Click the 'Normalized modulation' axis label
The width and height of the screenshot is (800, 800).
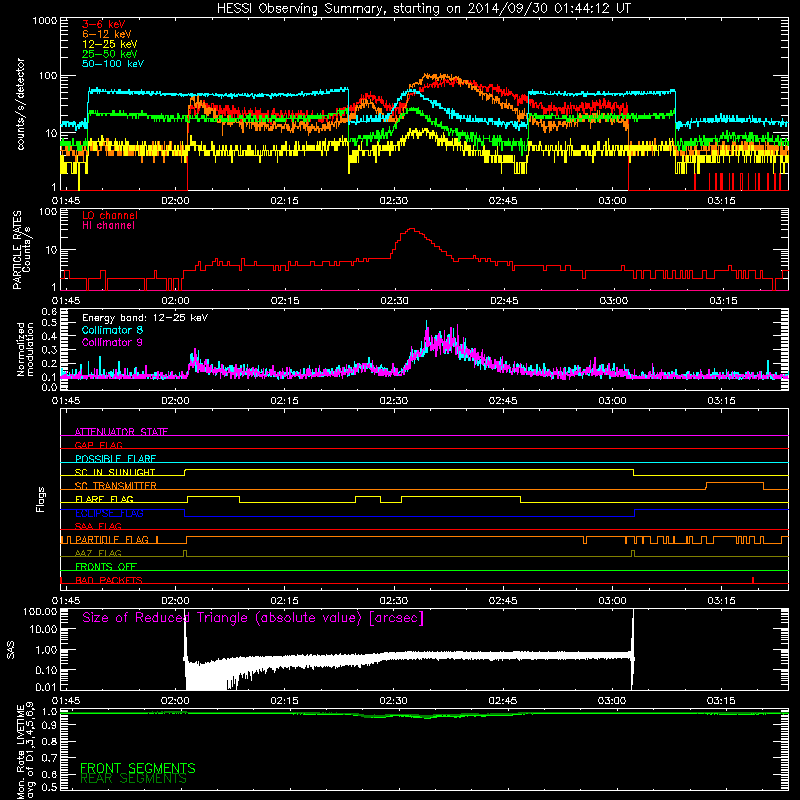pos(25,349)
